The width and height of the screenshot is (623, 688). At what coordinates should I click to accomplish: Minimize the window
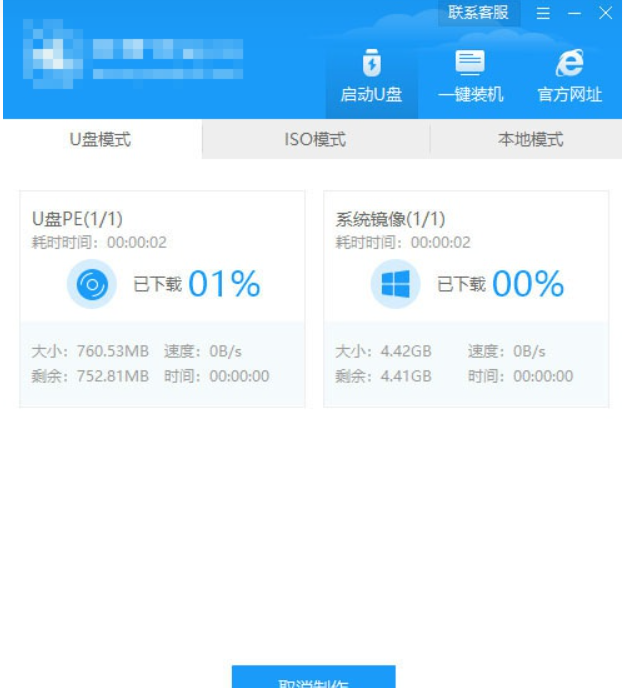(x=574, y=13)
